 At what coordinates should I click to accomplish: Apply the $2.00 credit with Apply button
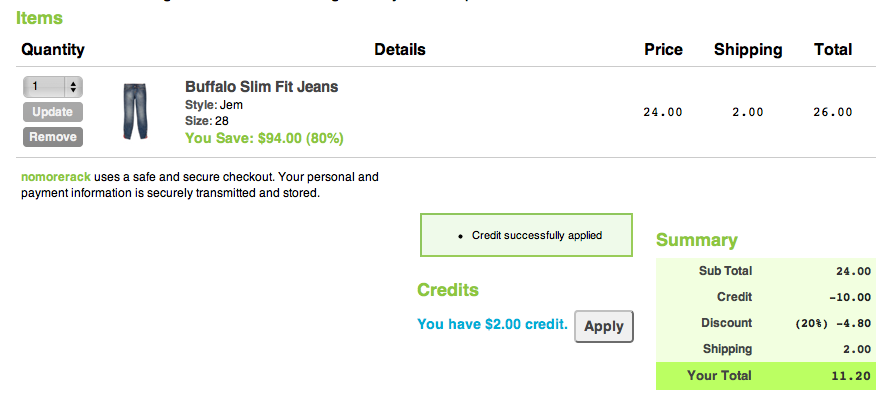[604, 326]
